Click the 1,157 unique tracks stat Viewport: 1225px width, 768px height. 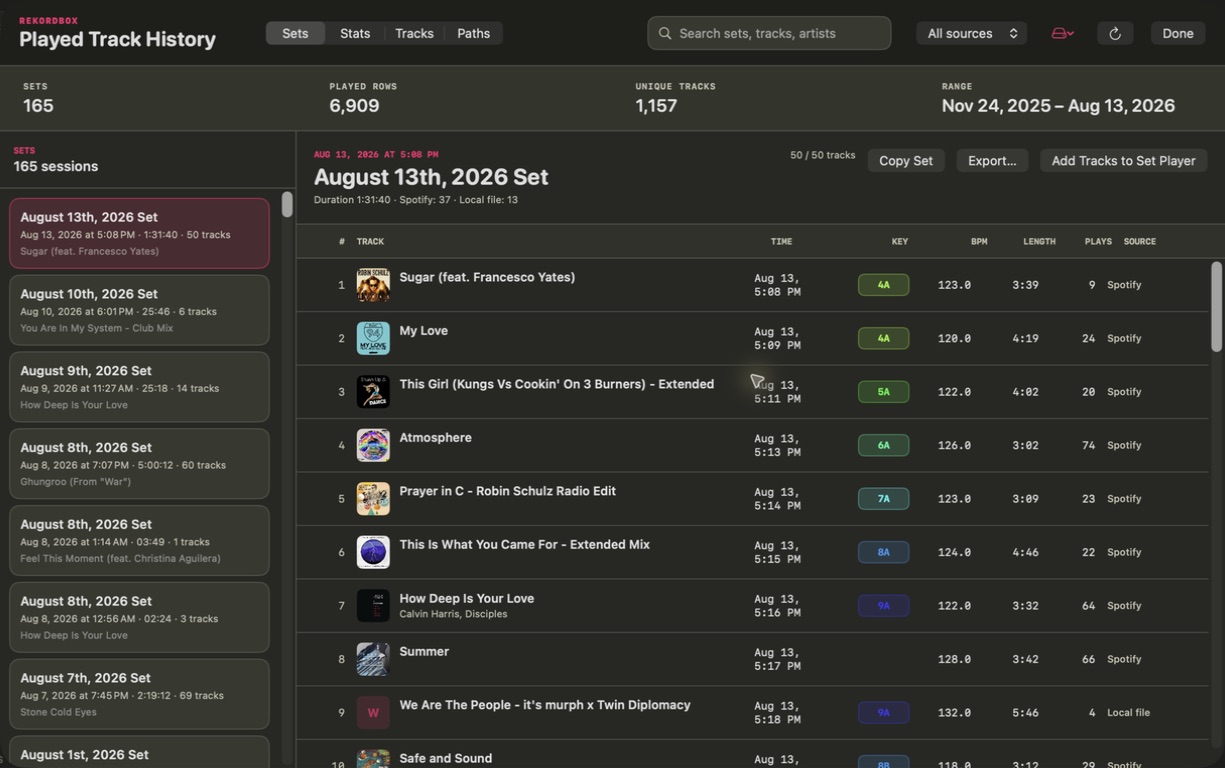(656, 106)
